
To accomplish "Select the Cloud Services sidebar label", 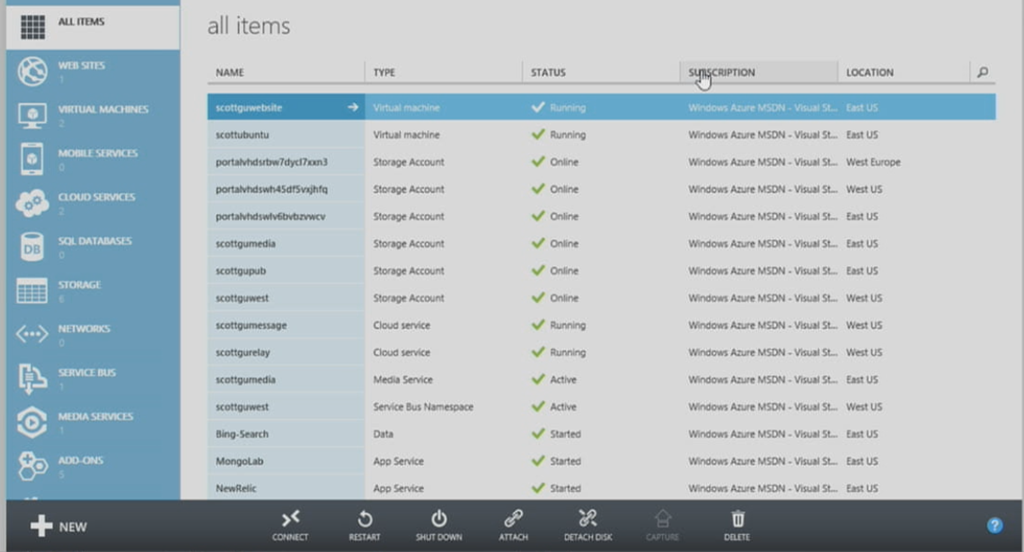I will pyautogui.click(x=97, y=197).
